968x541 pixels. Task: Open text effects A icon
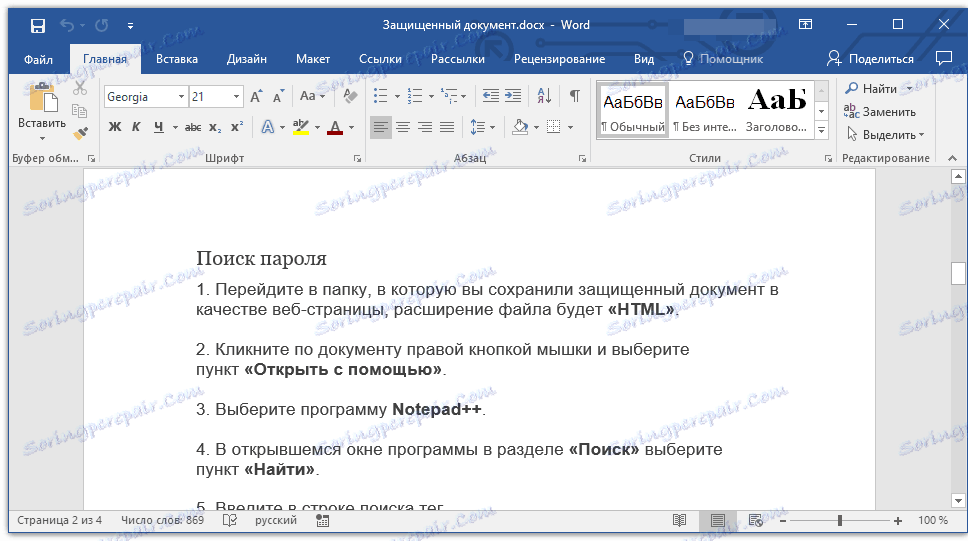[268, 127]
